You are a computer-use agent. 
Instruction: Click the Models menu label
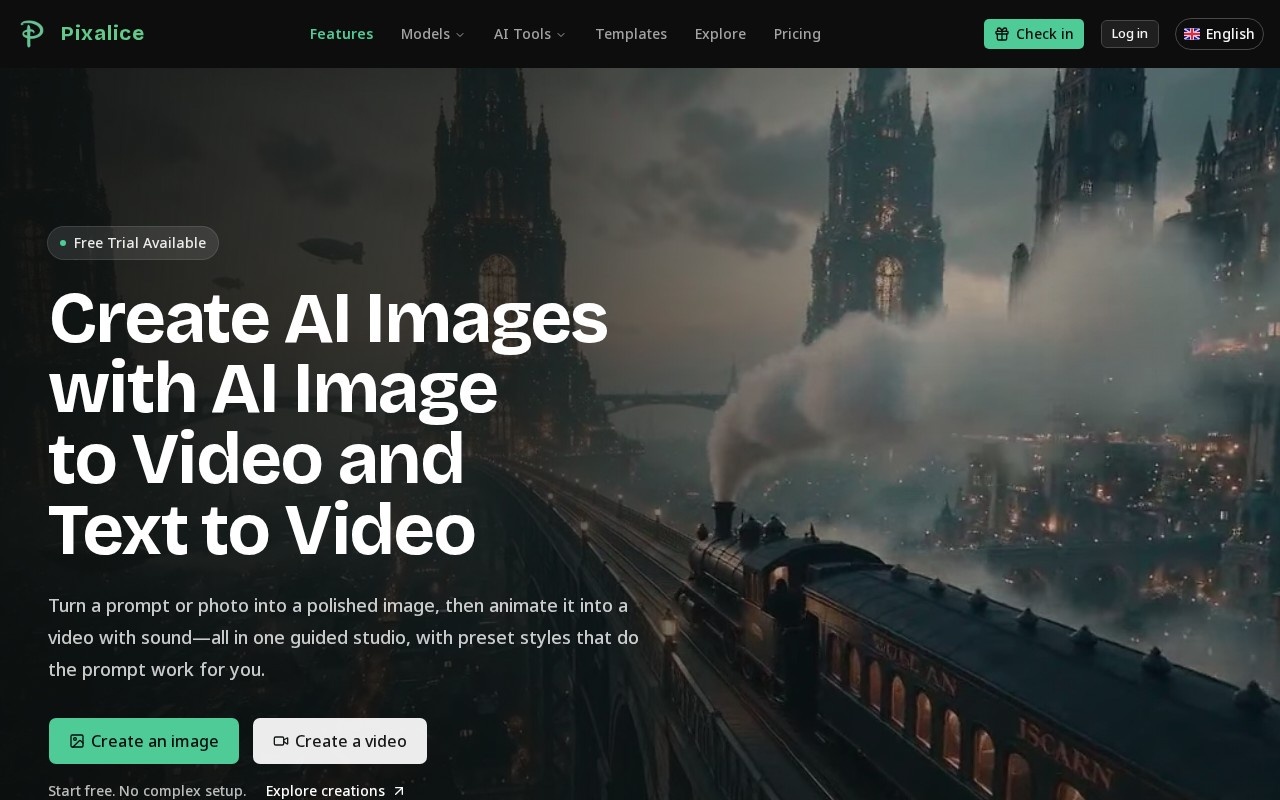point(425,34)
